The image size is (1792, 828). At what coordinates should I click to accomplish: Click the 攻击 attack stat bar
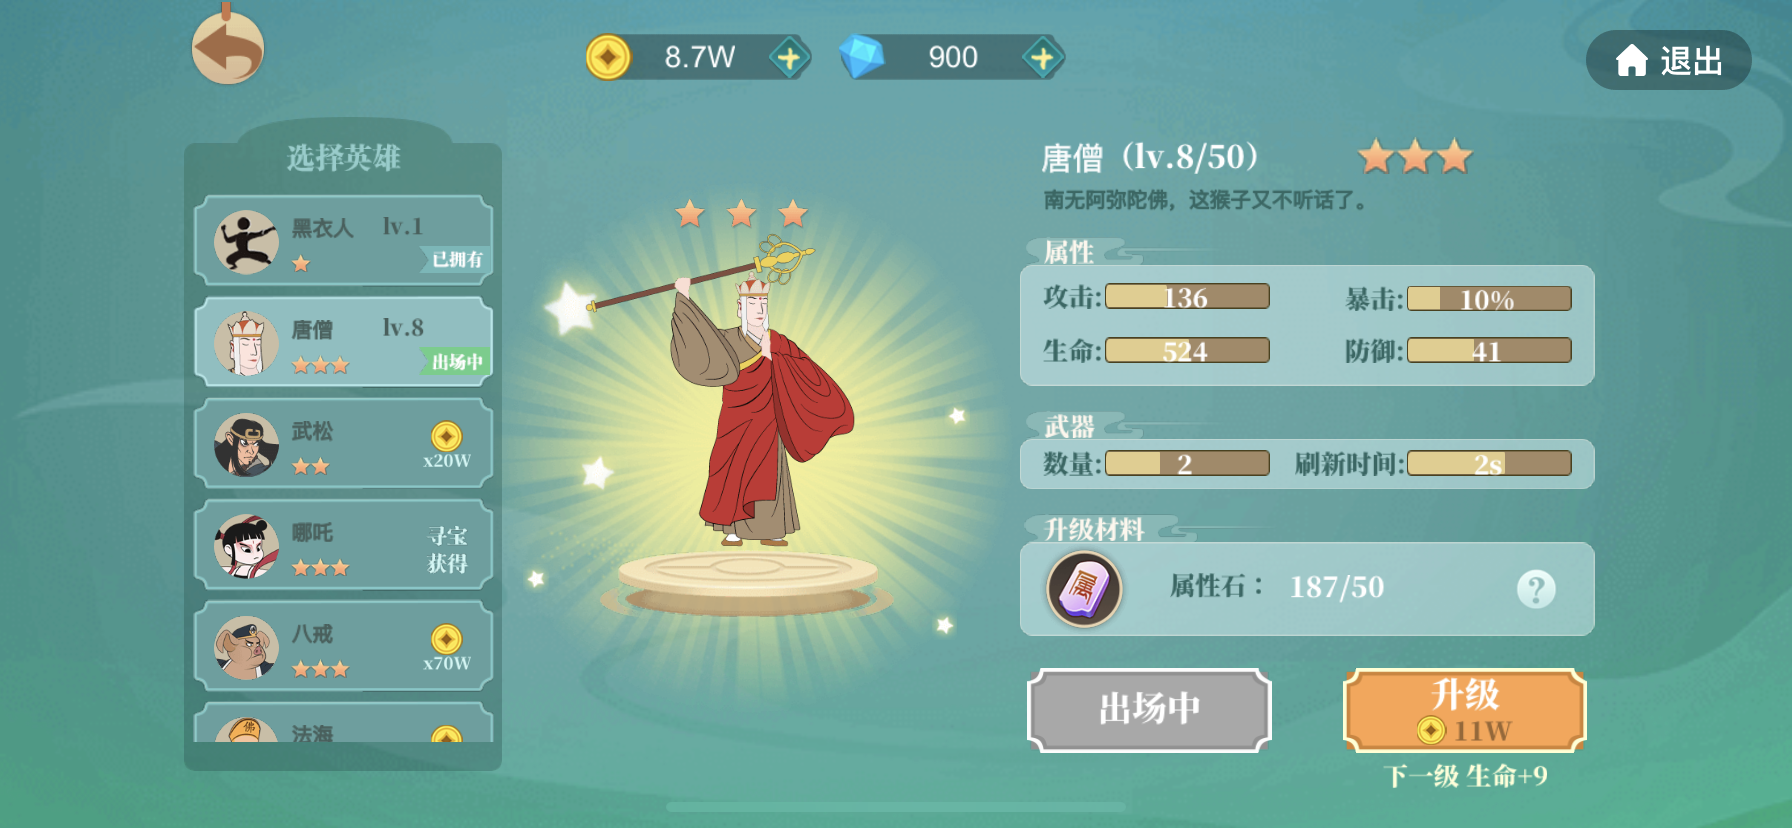pyautogui.click(x=1187, y=297)
